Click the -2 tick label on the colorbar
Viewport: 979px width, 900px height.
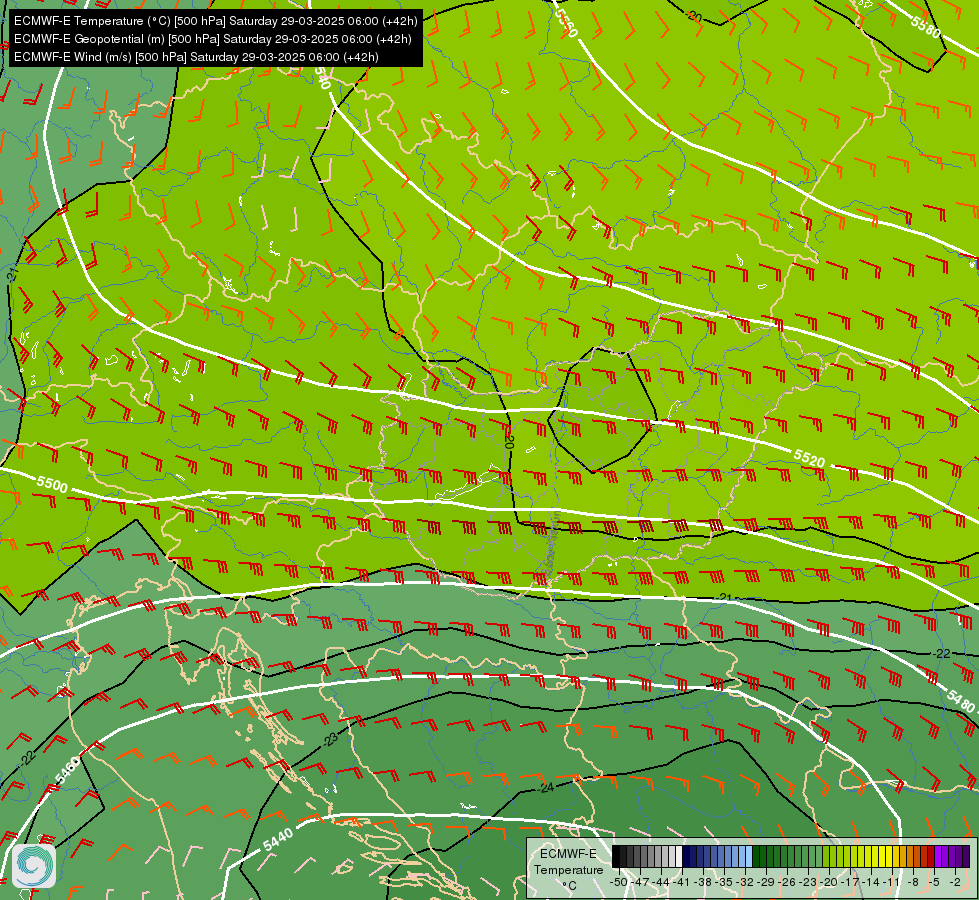click(x=955, y=882)
